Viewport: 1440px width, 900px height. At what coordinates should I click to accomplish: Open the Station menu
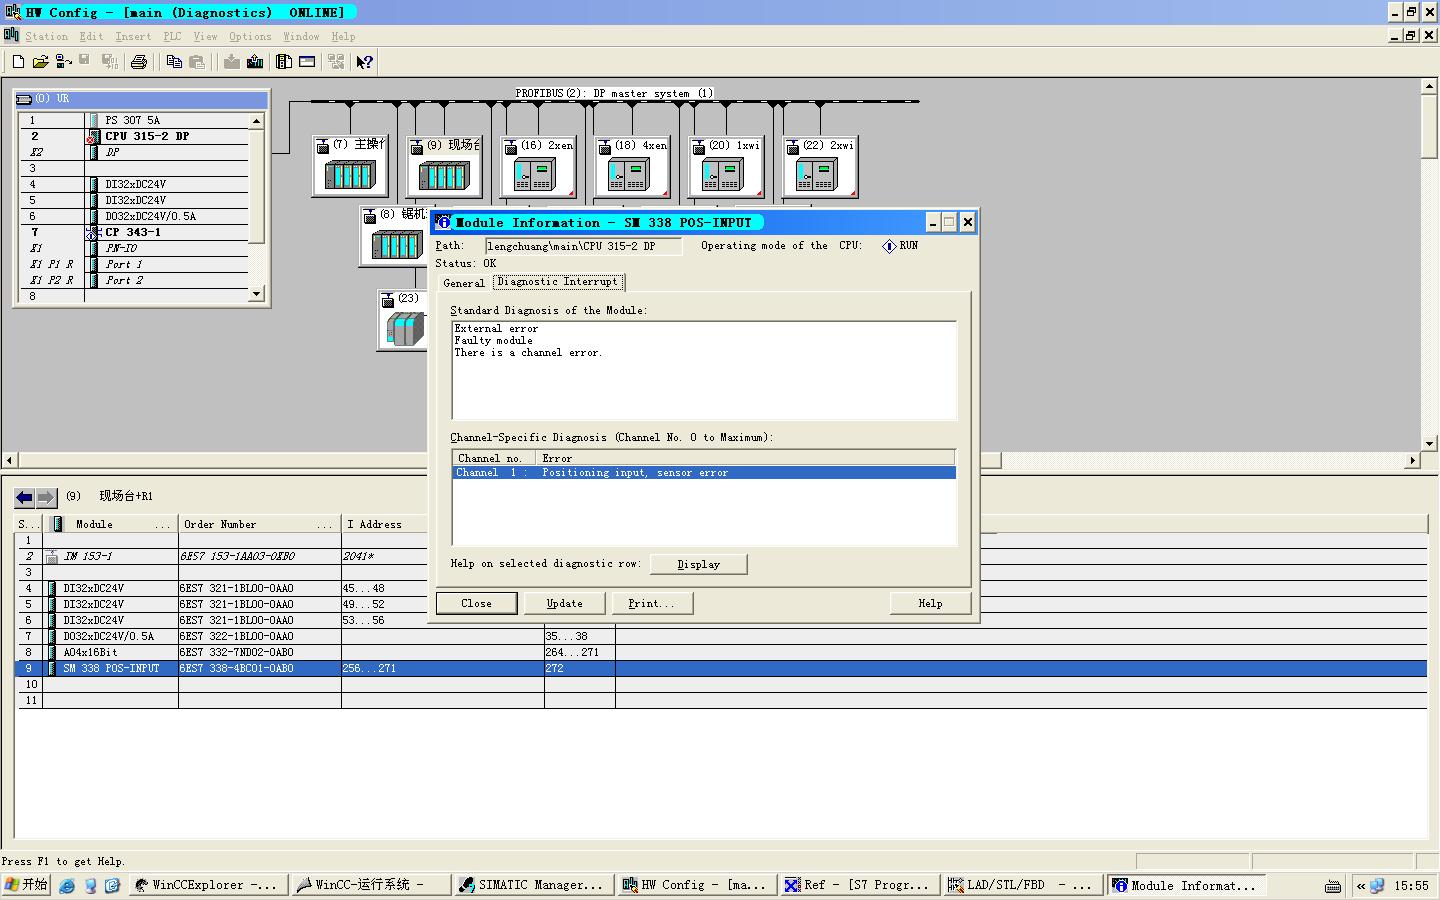(x=46, y=37)
